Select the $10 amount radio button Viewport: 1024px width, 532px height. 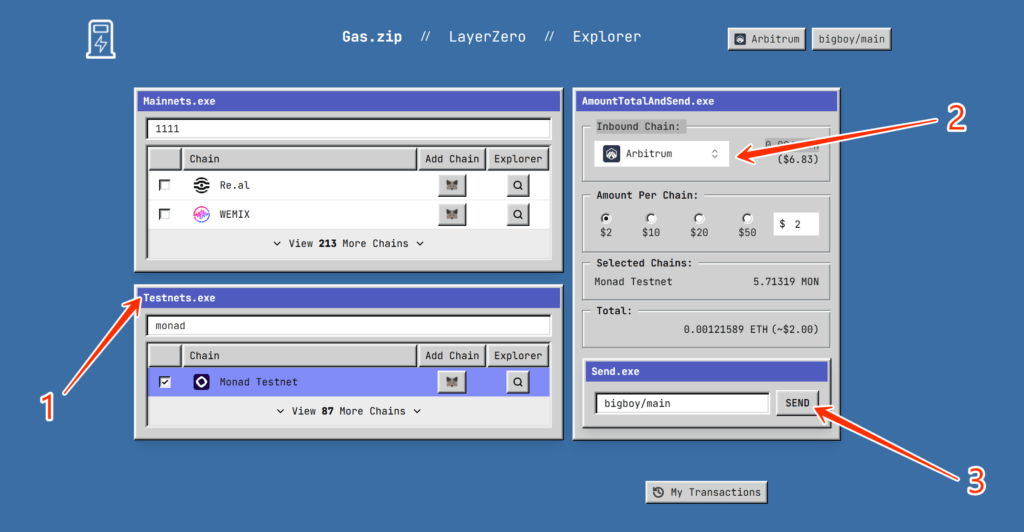[650, 218]
